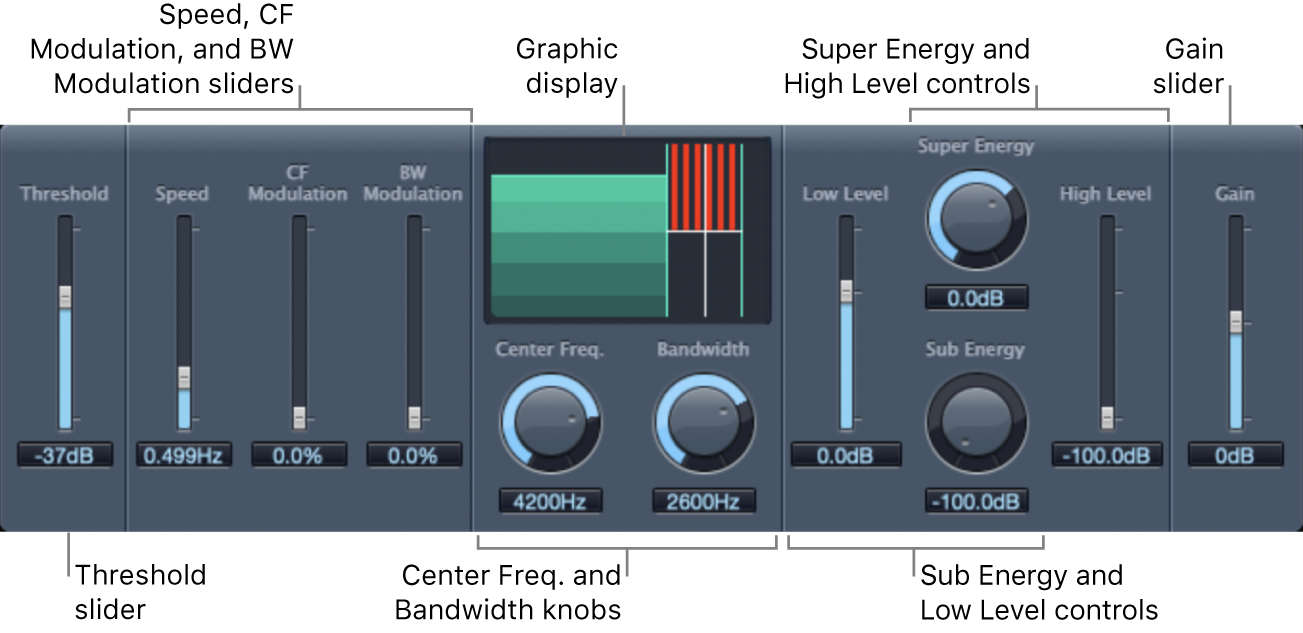Click the green band in graphic display

click(578, 246)
